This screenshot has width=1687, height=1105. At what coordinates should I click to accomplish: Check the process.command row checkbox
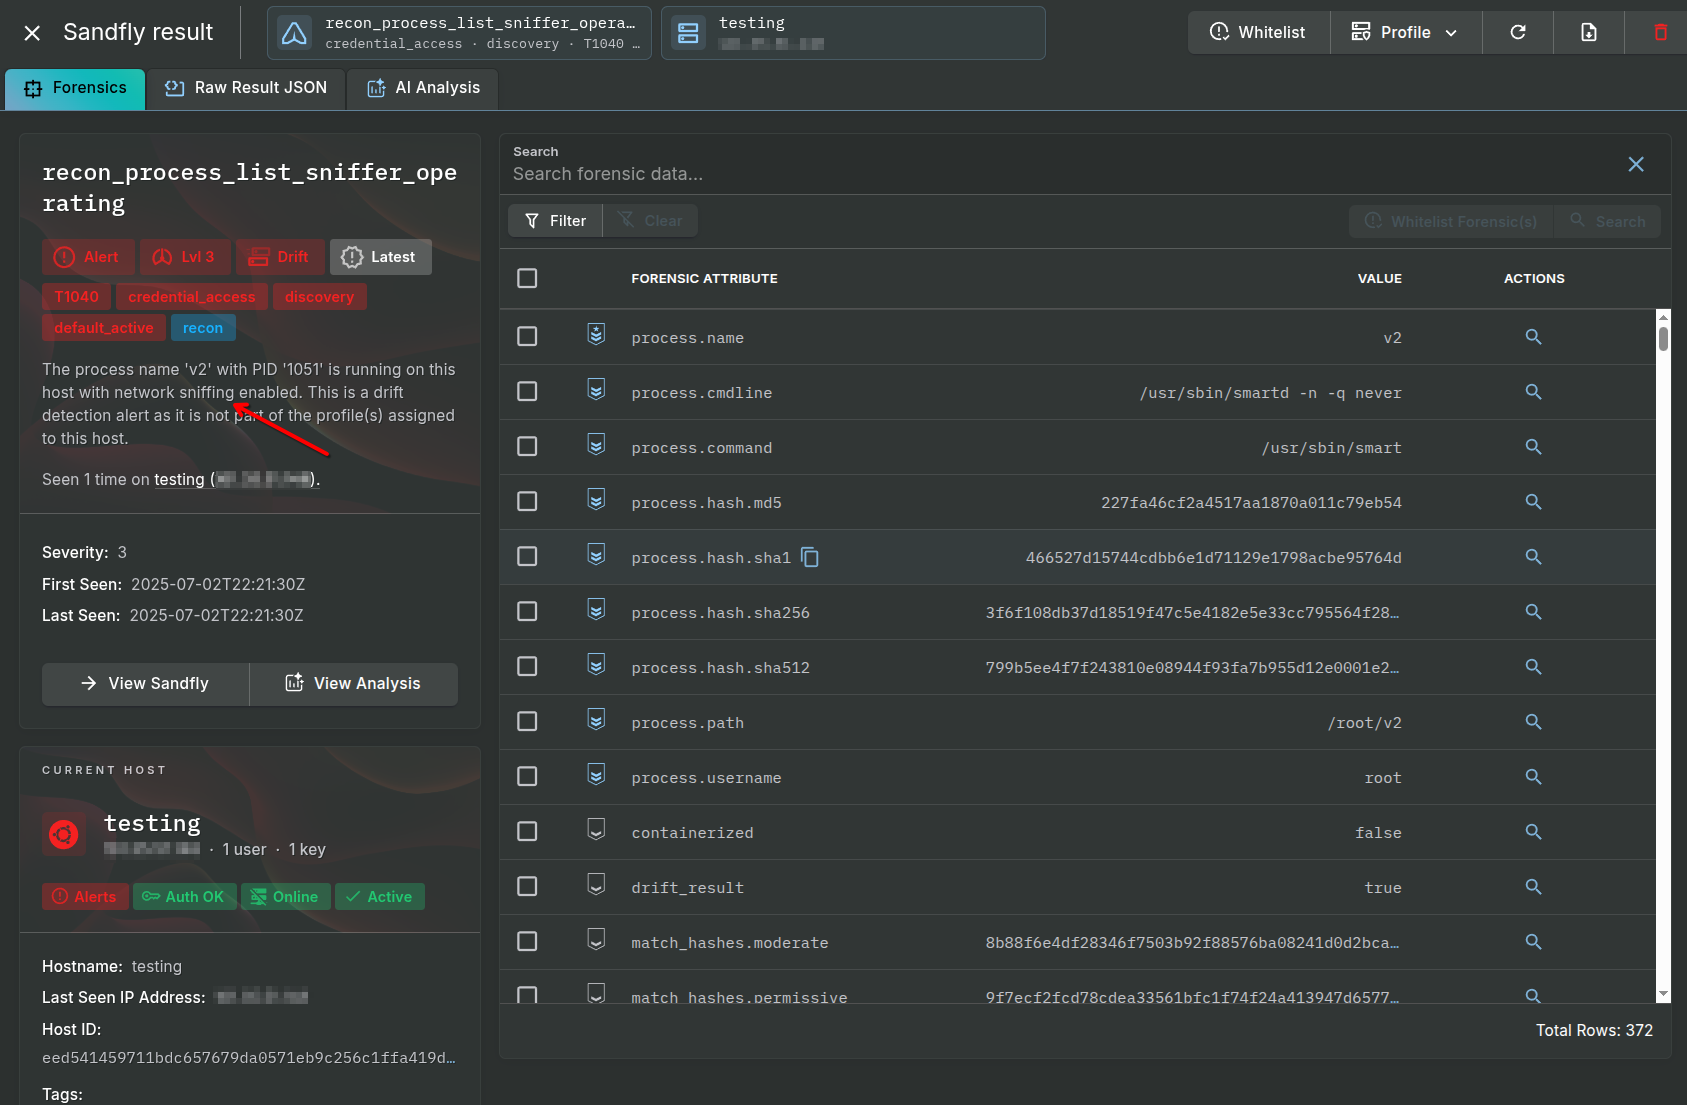[x=527, y=447]
